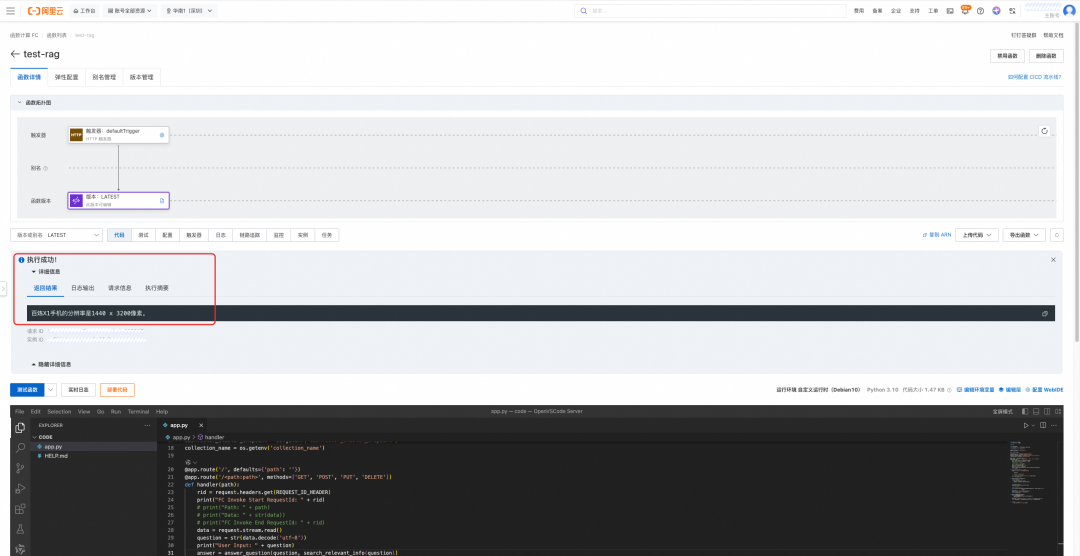Switch to the 日志输出 result tab

(x=82, y=288)
